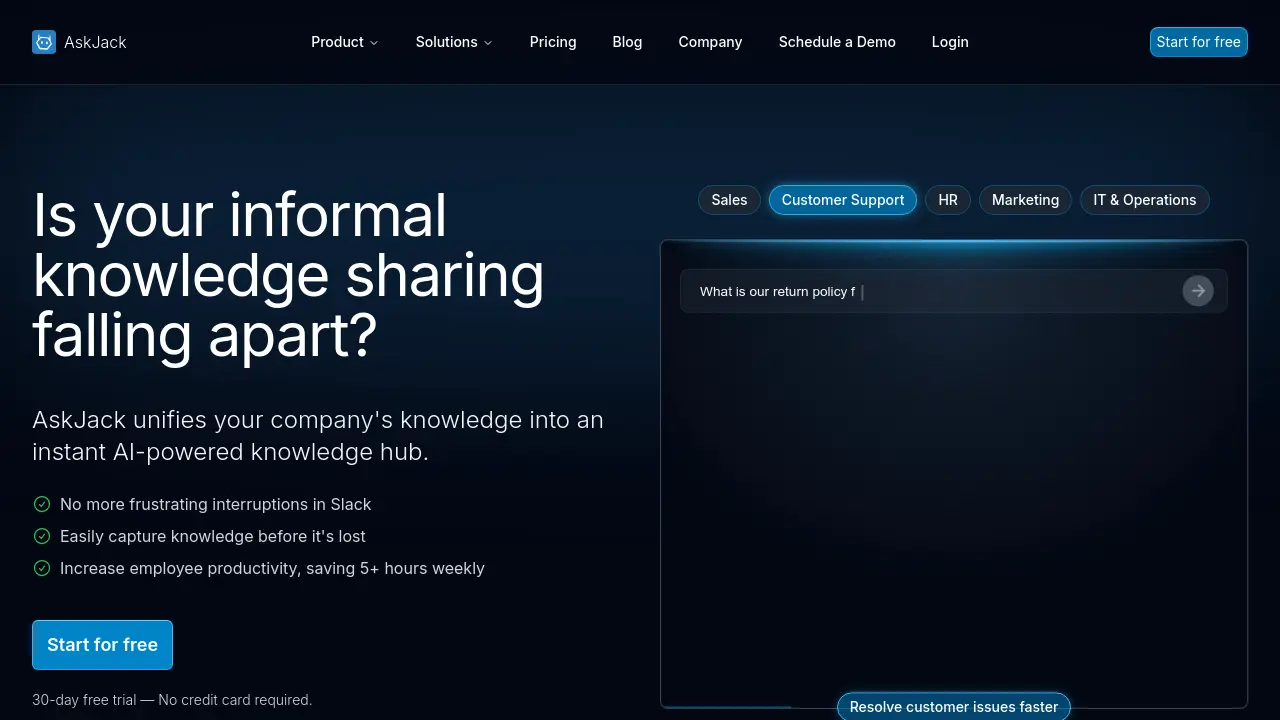Select the IT & Operations pill

tap(1144, 200)
